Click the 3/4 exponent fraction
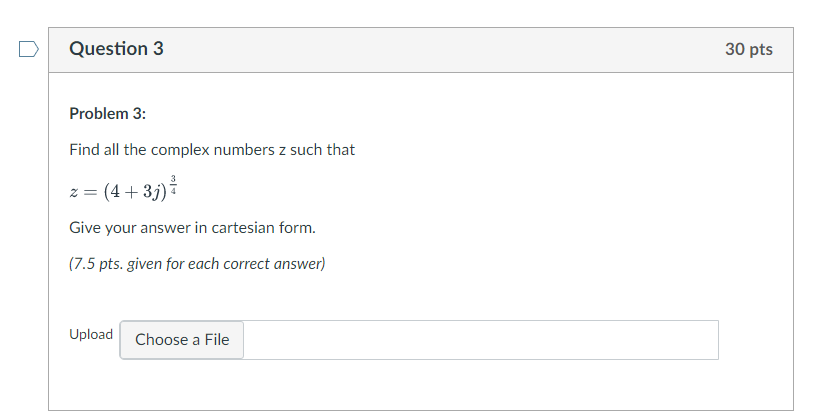This screenshot has width=817, height=419. (173, 185)
